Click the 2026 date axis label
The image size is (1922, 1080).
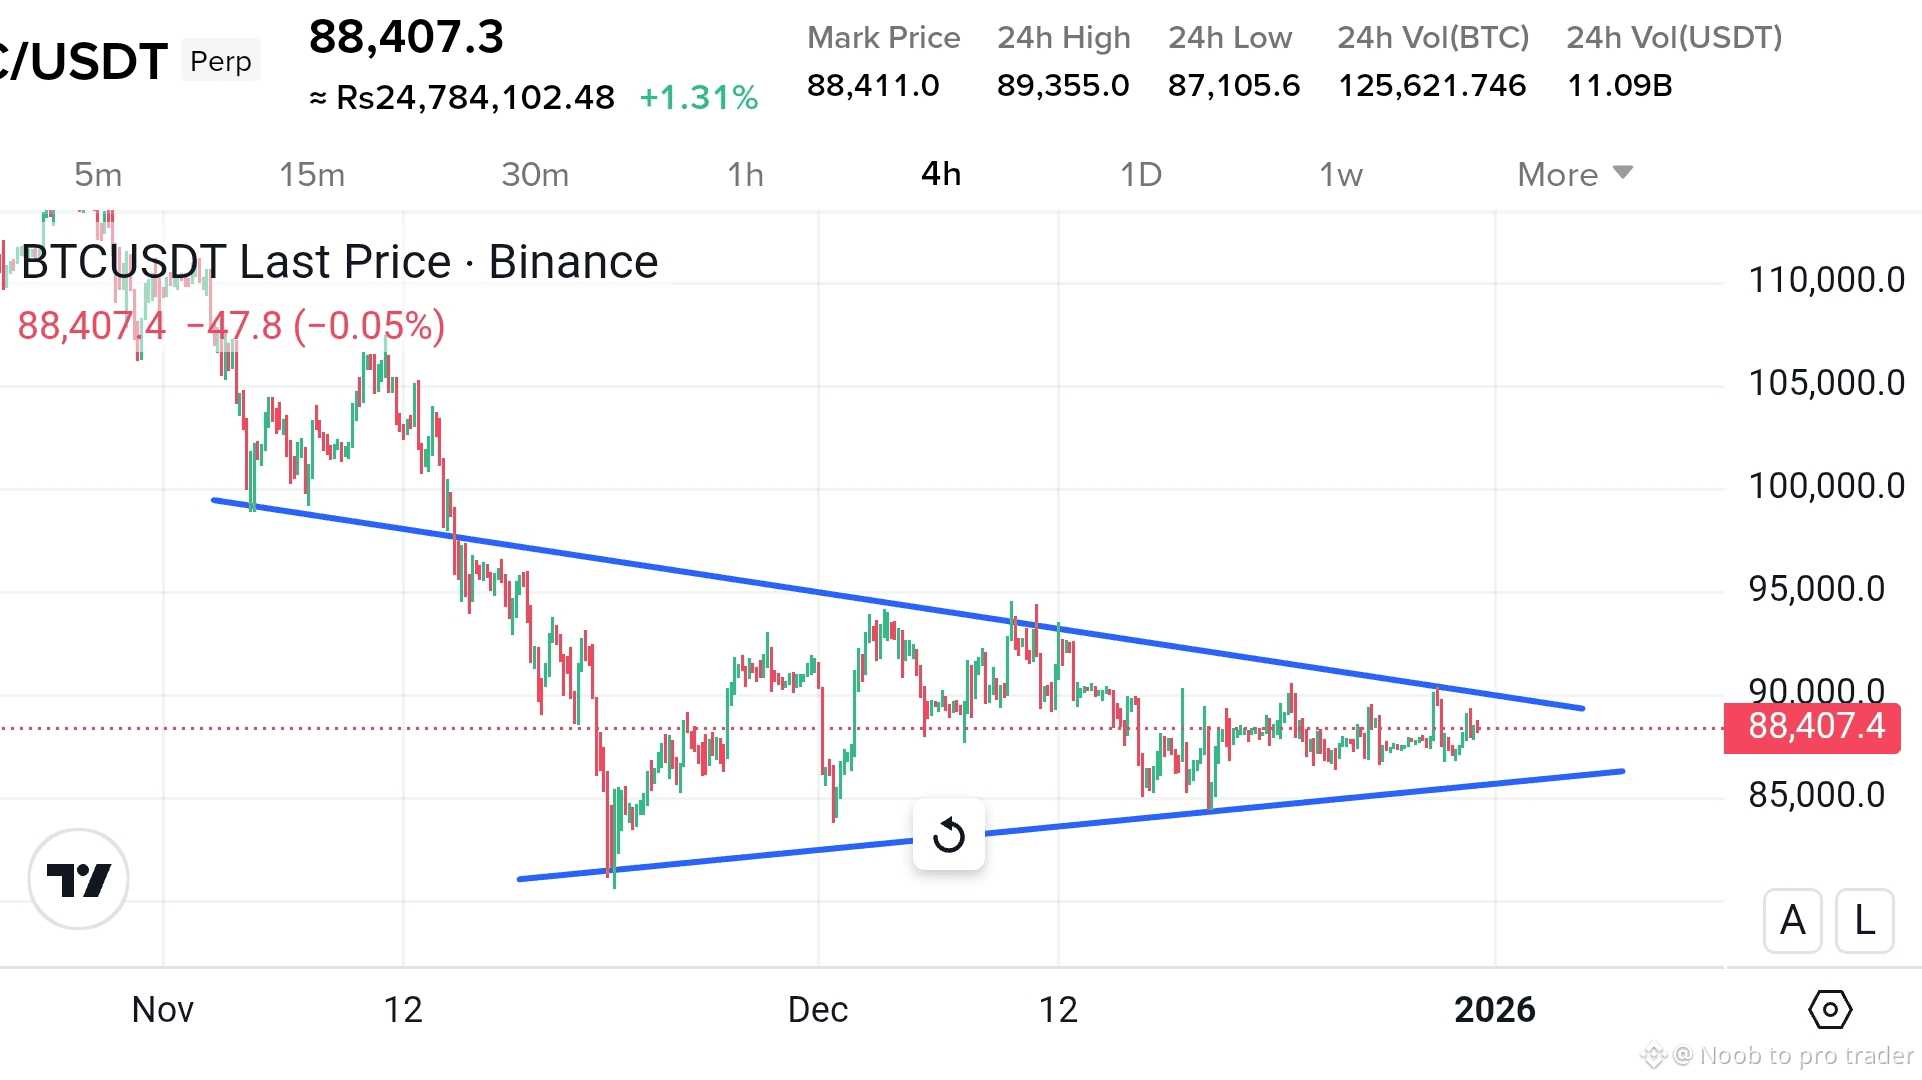(1494, 1010)
